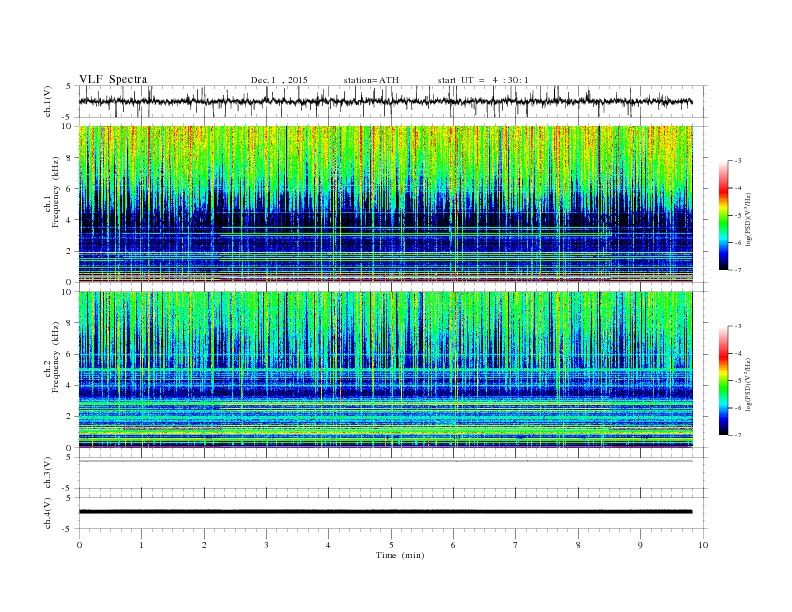Viewport: 792px width, 612px height.
Task: Click the "VLF Spectra" plot title
Action: click(x=113, y=79)
